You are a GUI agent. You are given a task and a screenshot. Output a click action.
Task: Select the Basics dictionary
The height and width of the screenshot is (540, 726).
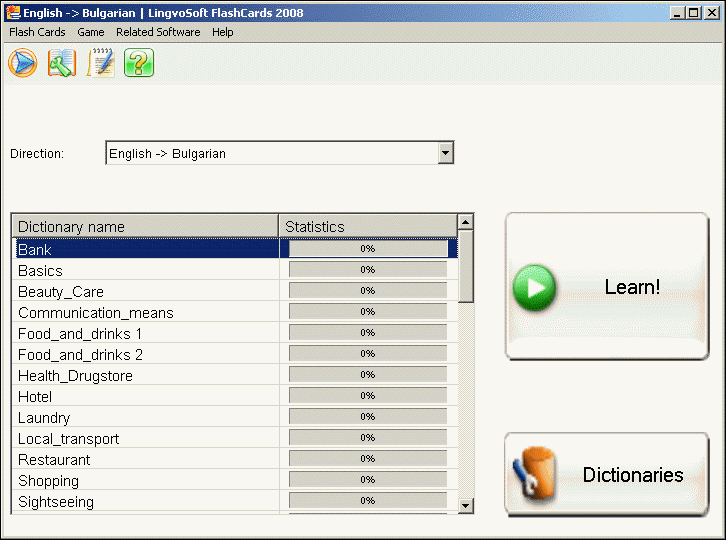coord(235,270)
